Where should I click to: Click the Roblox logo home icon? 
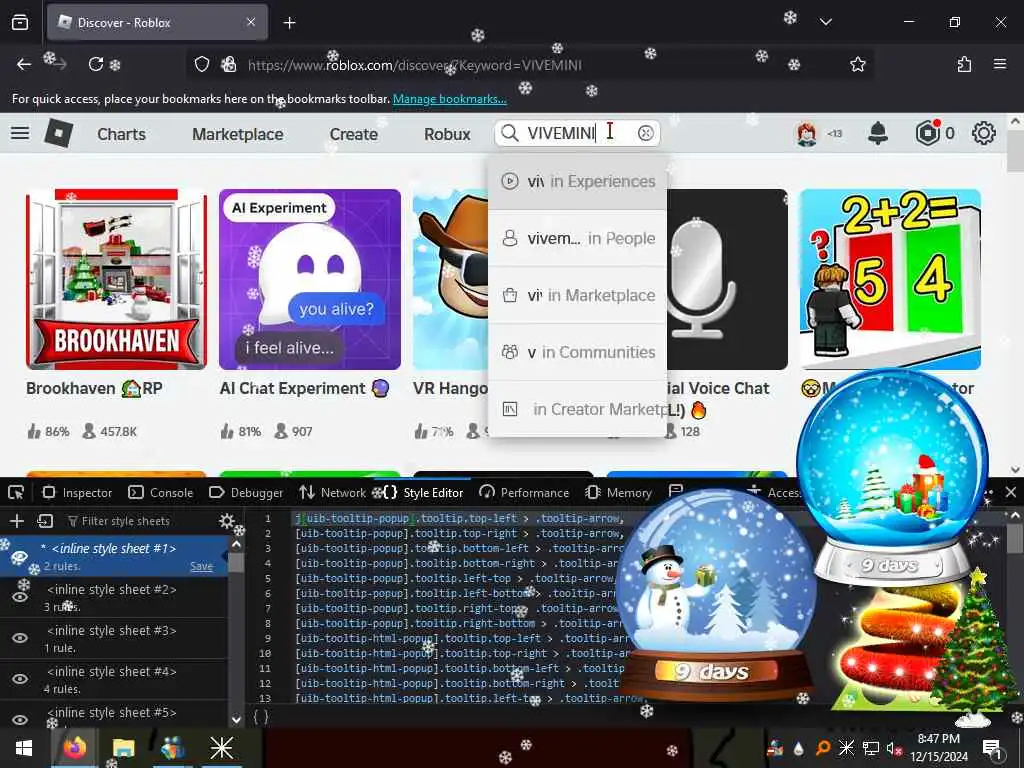[x=59, y=133]
